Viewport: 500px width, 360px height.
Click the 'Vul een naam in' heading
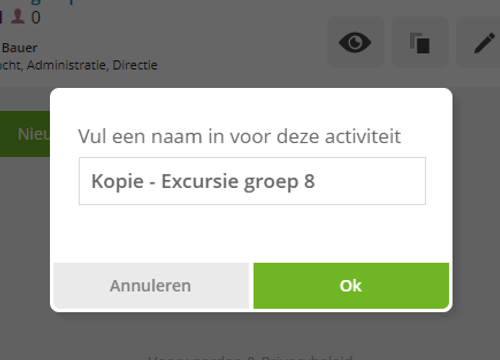click(239, 136)
